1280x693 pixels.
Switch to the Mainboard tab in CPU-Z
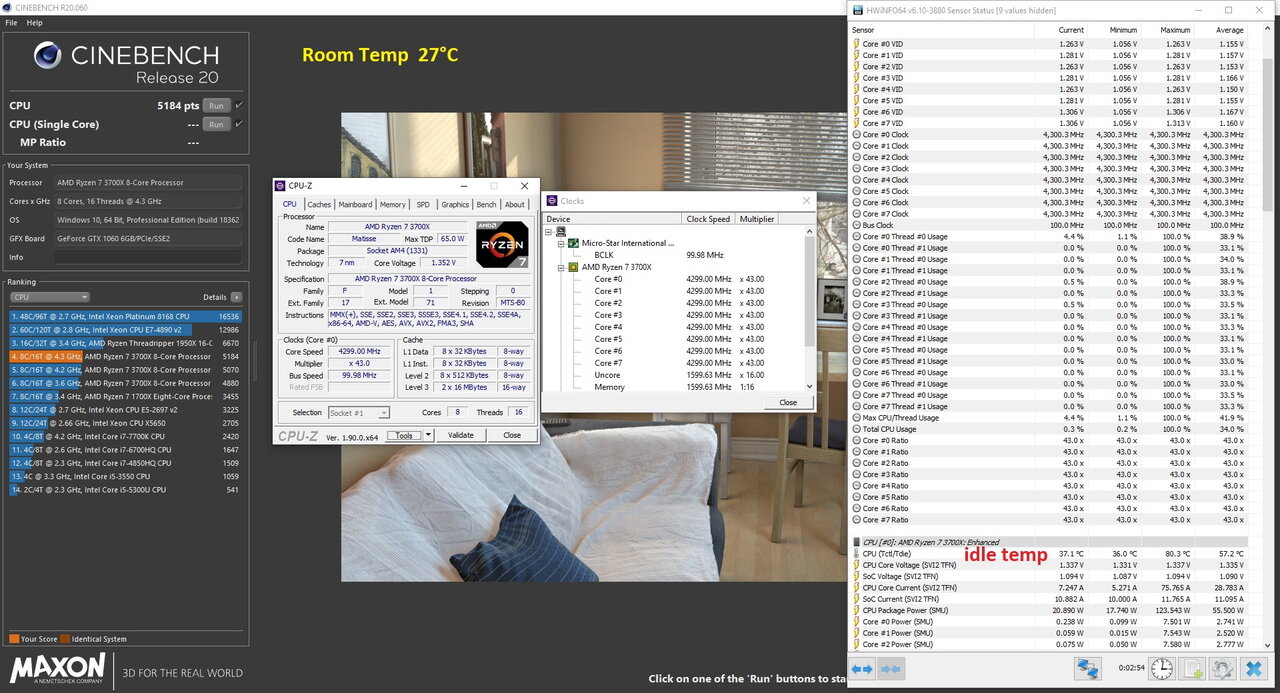coord(355,204)
